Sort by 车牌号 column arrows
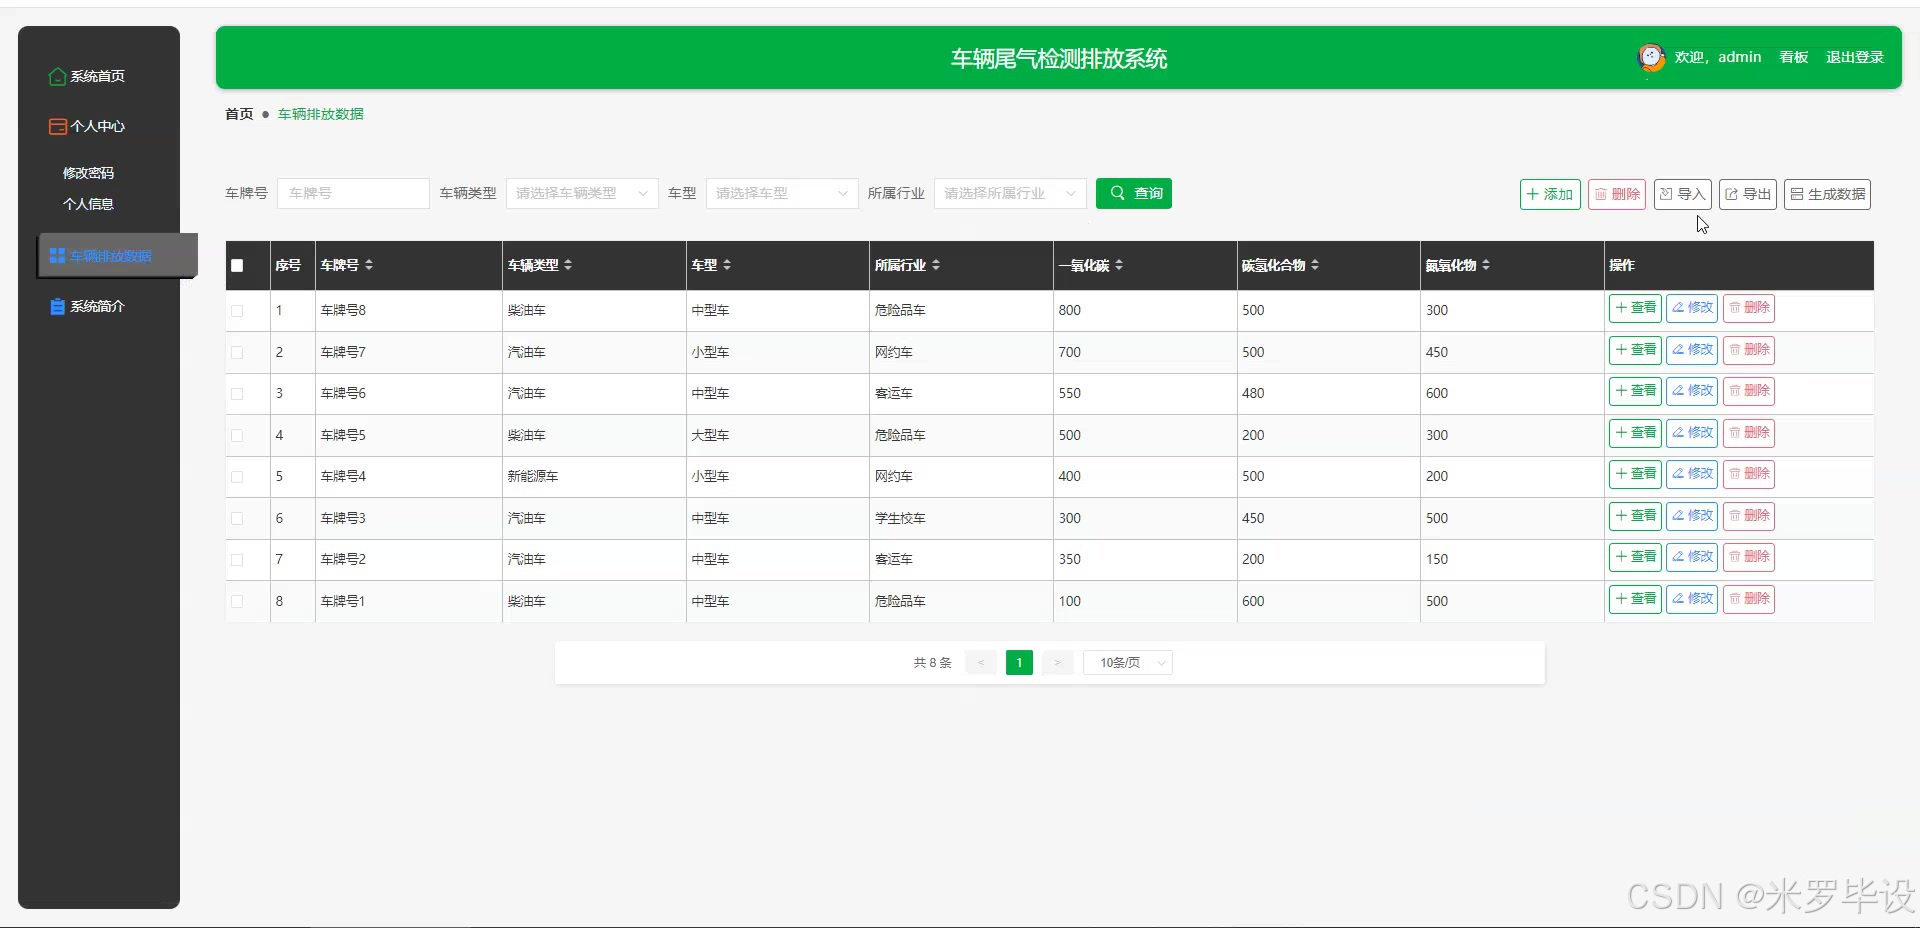Viewport: 1920px width, 928px height. (x=369, y=265)
